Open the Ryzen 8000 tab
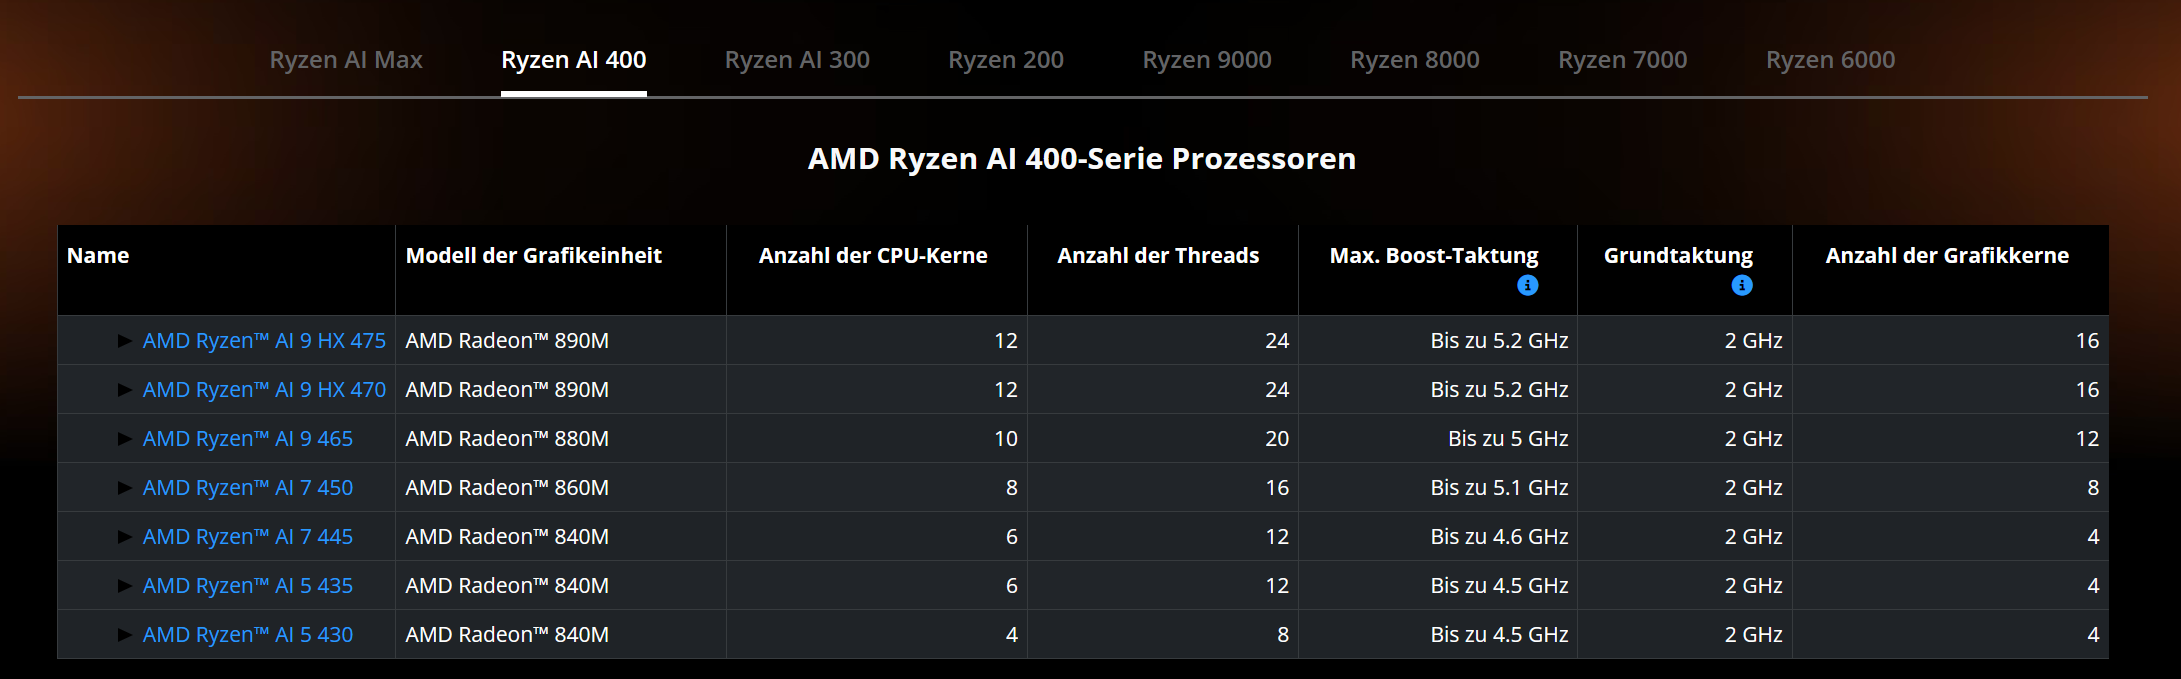The width and height of the screenshot is (2181, 679). click(1415, 60)
